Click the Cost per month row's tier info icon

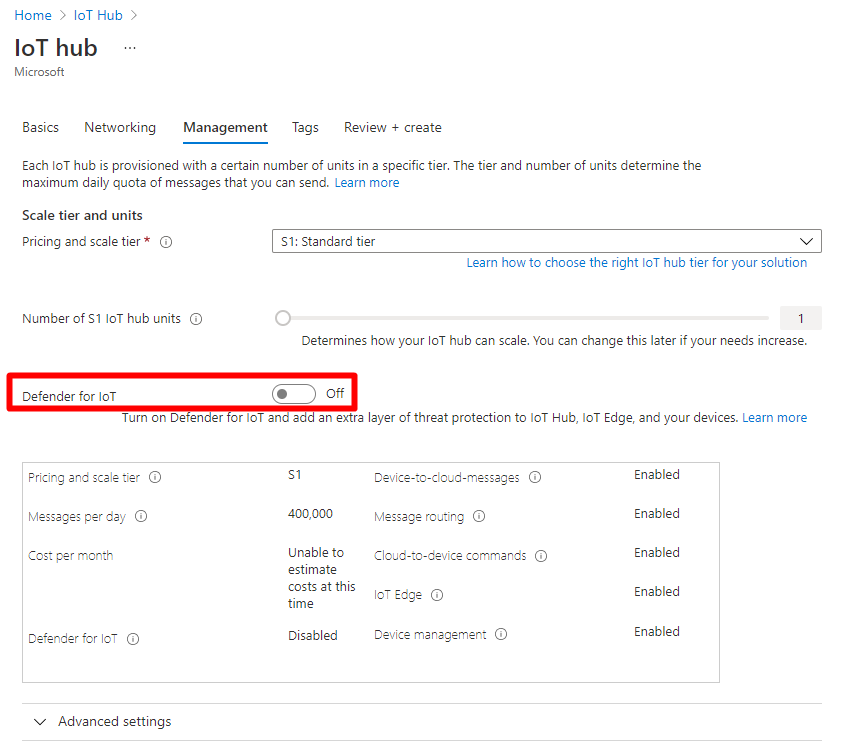click(x=155, y=478)
